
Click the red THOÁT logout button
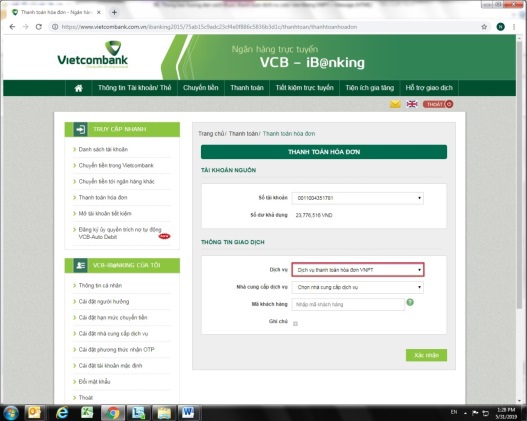(x=438, y=104)
